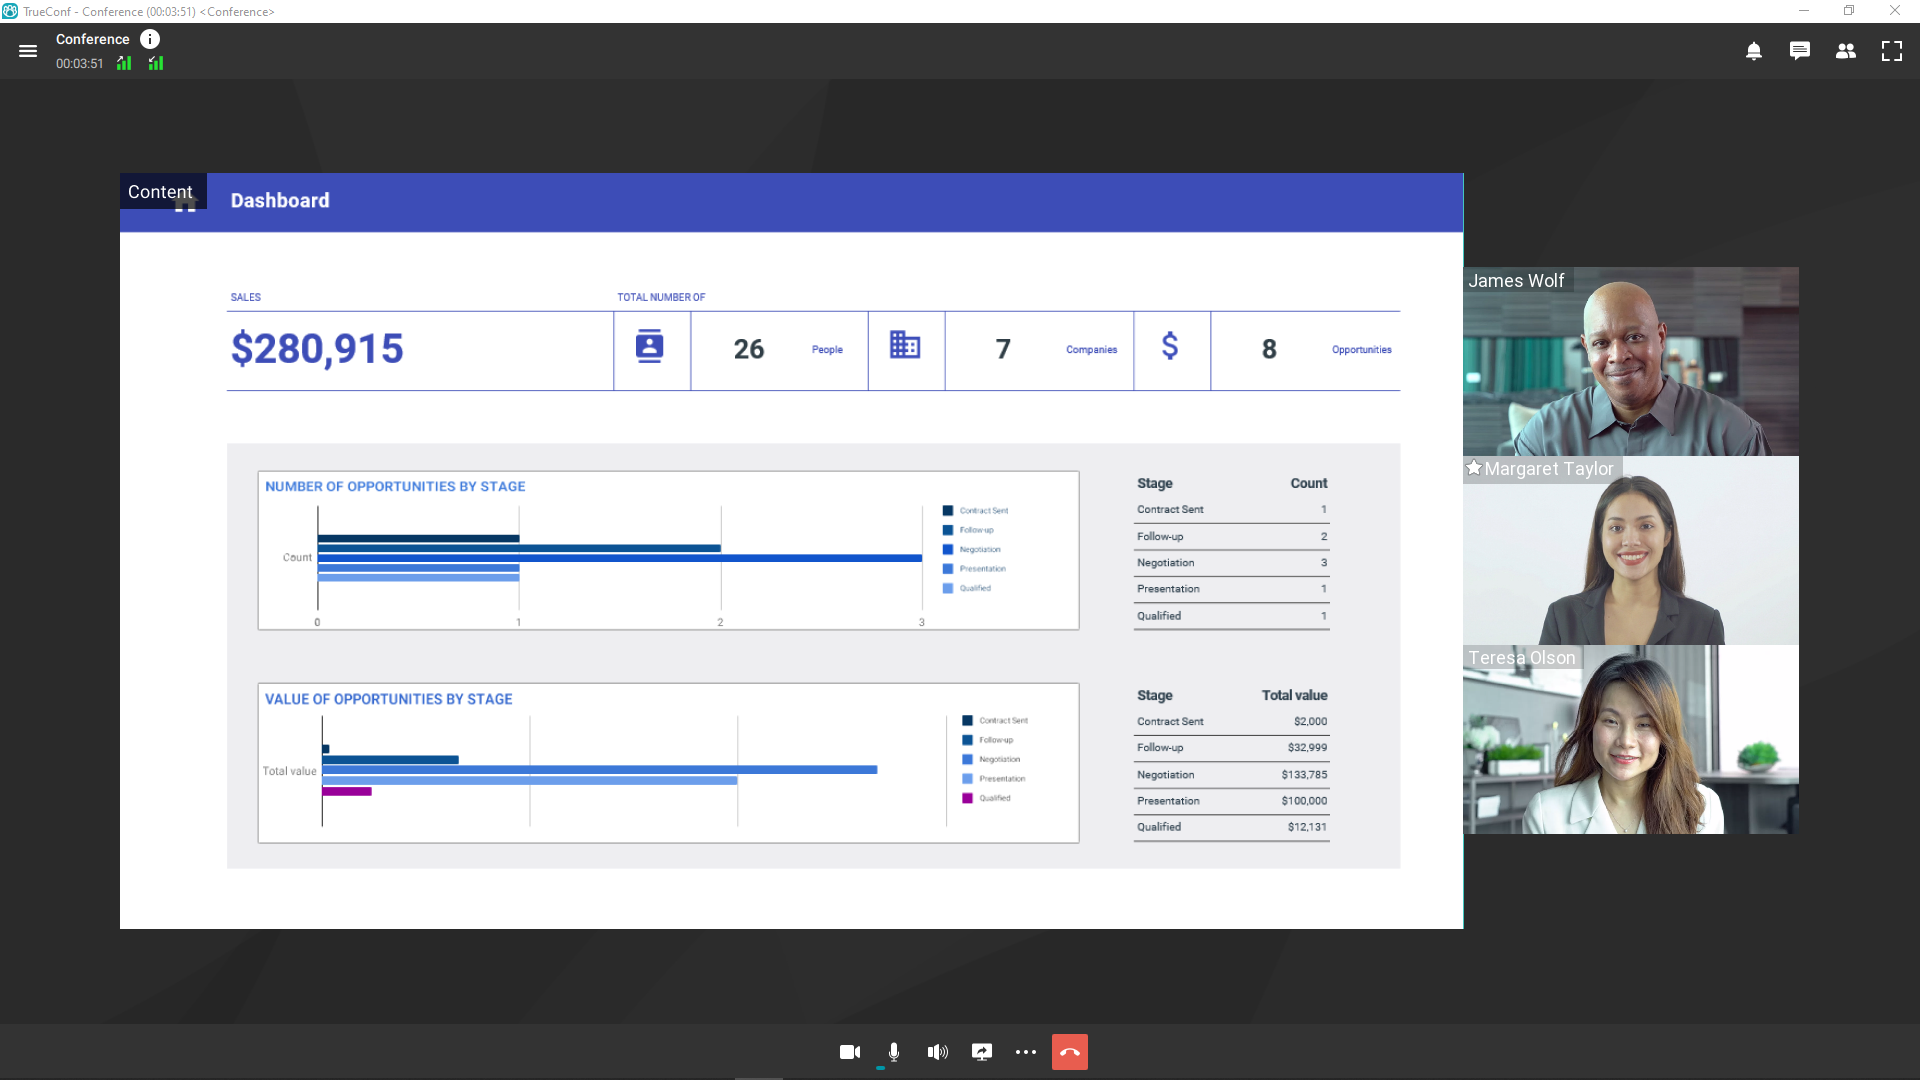
Task: Open the participants list
Action: click(1846, 51)
